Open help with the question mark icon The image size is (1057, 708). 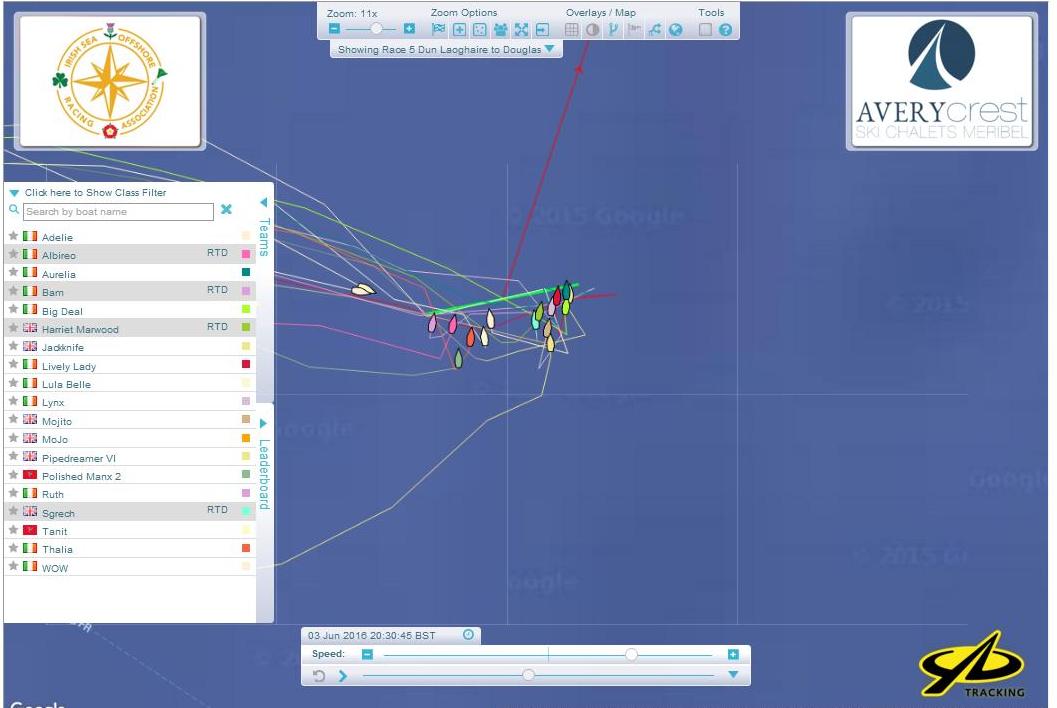725,29
